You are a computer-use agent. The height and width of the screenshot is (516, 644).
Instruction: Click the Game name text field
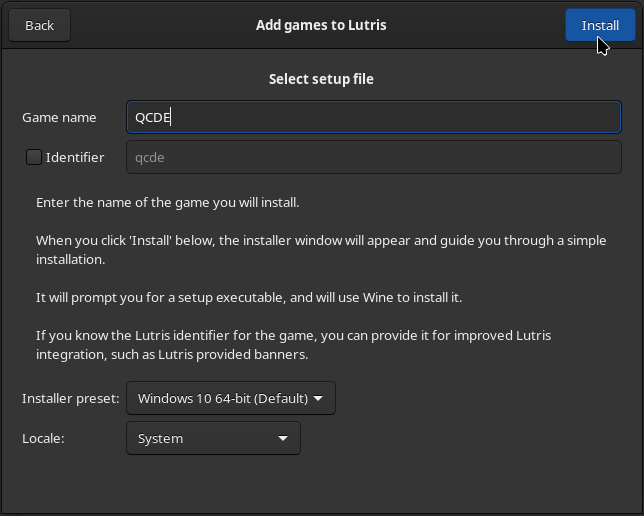pyautogui.click(x=373, y=117)
